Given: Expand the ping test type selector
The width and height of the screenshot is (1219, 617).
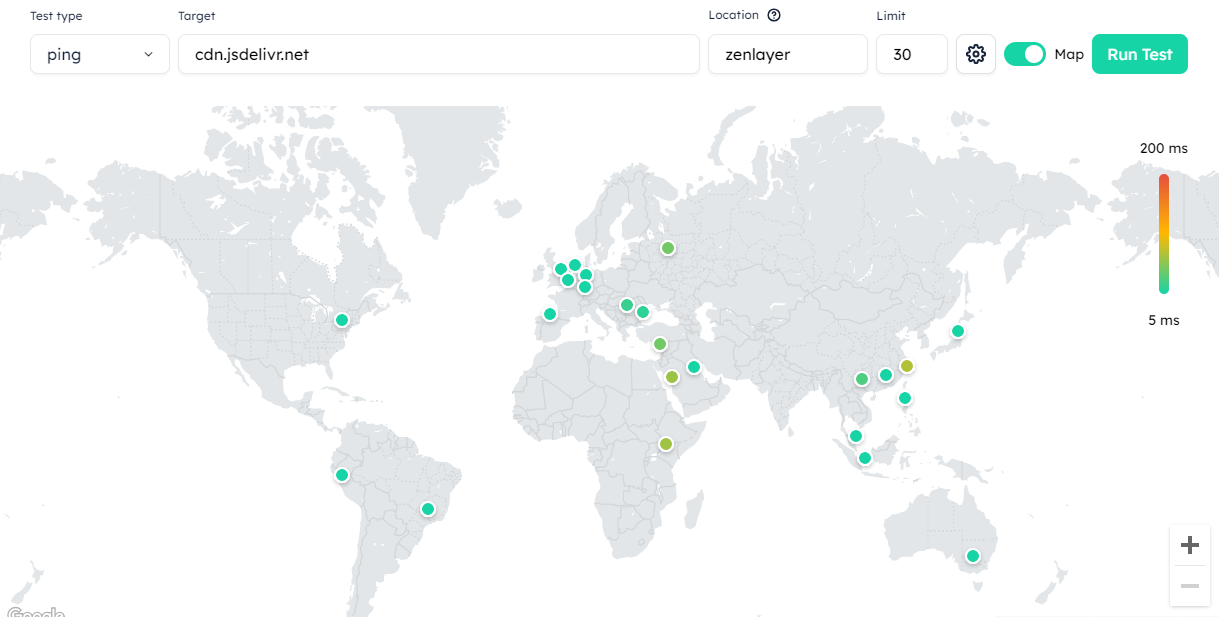Looking at the screenshot, I should [x=146, y=55].
